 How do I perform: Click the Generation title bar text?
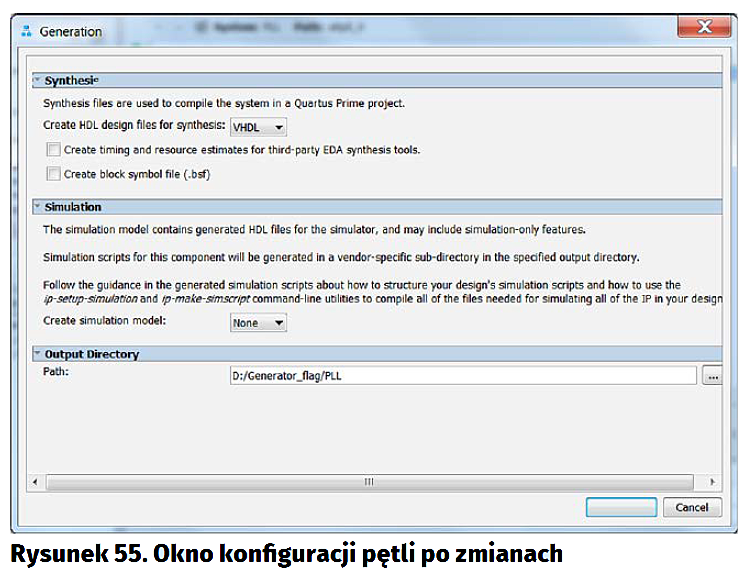pos(70,32)
